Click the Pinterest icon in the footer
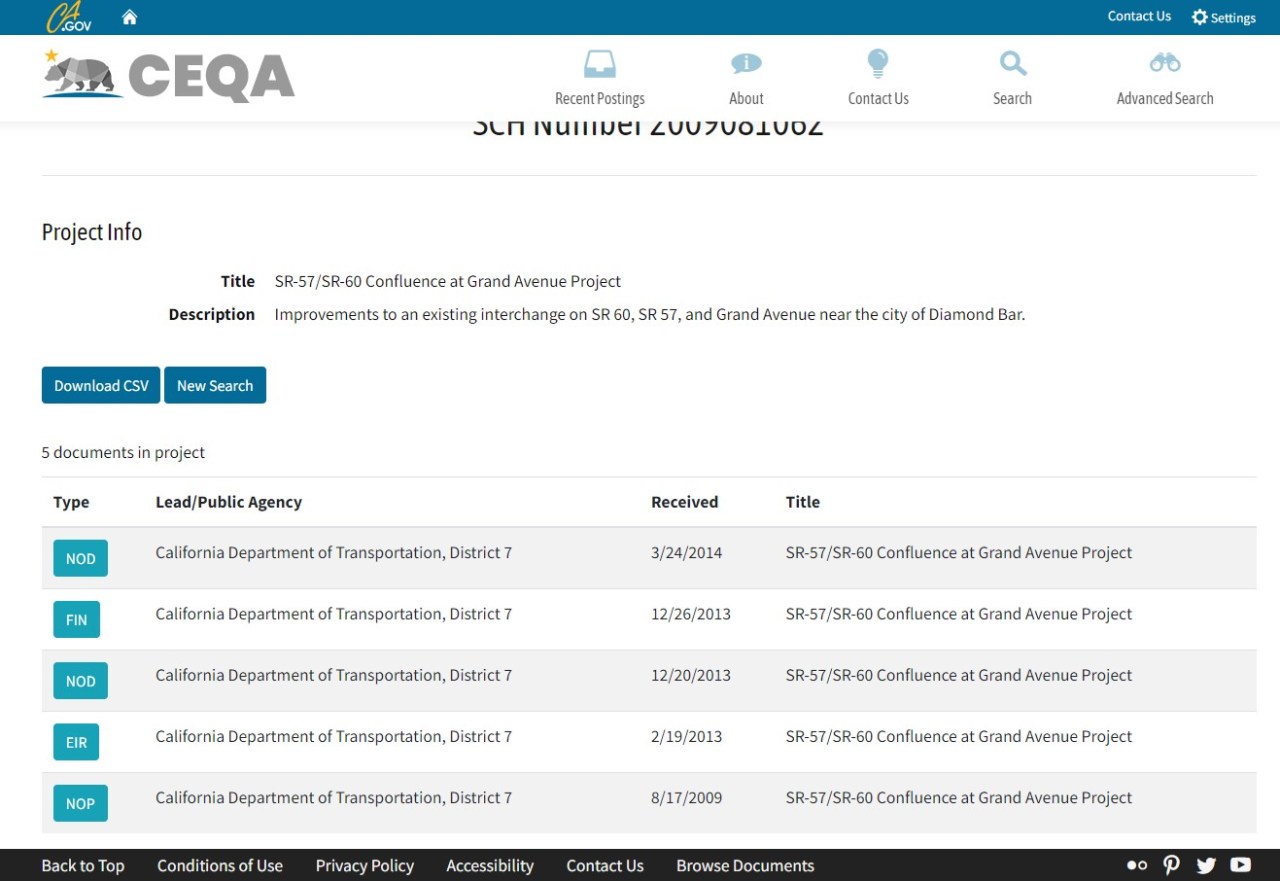Viewport: 1280px width, 881px height. (1170, 865)
